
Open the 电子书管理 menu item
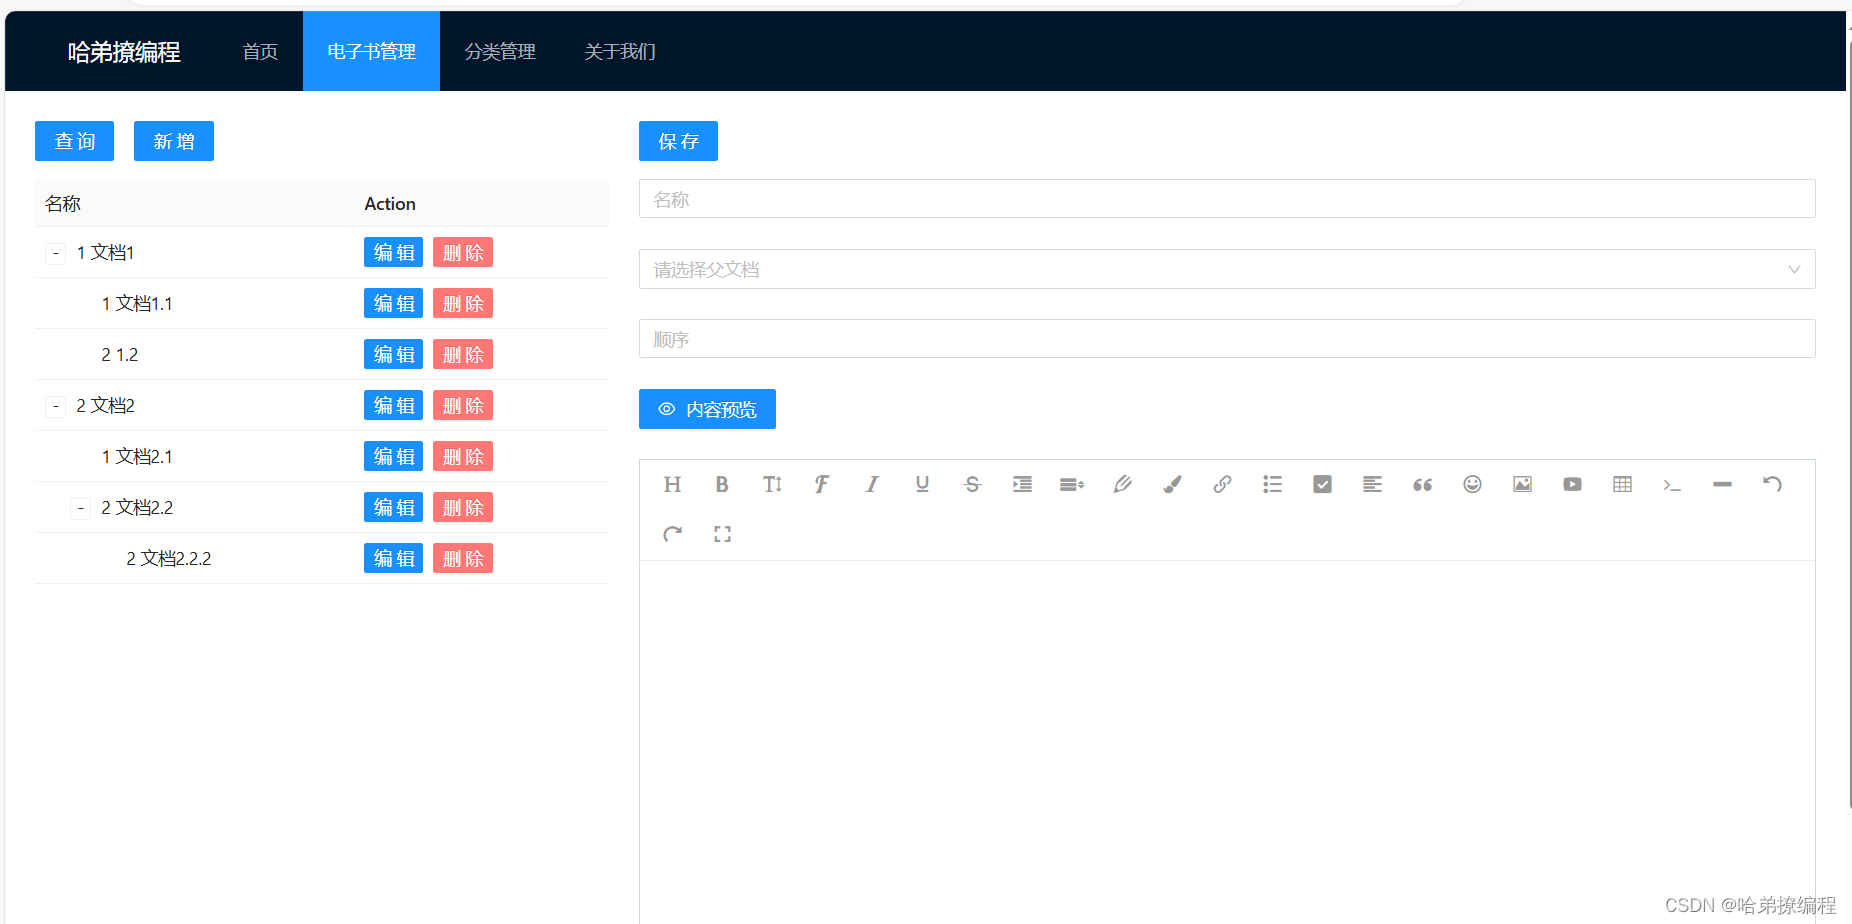click(x=371, y=51)
